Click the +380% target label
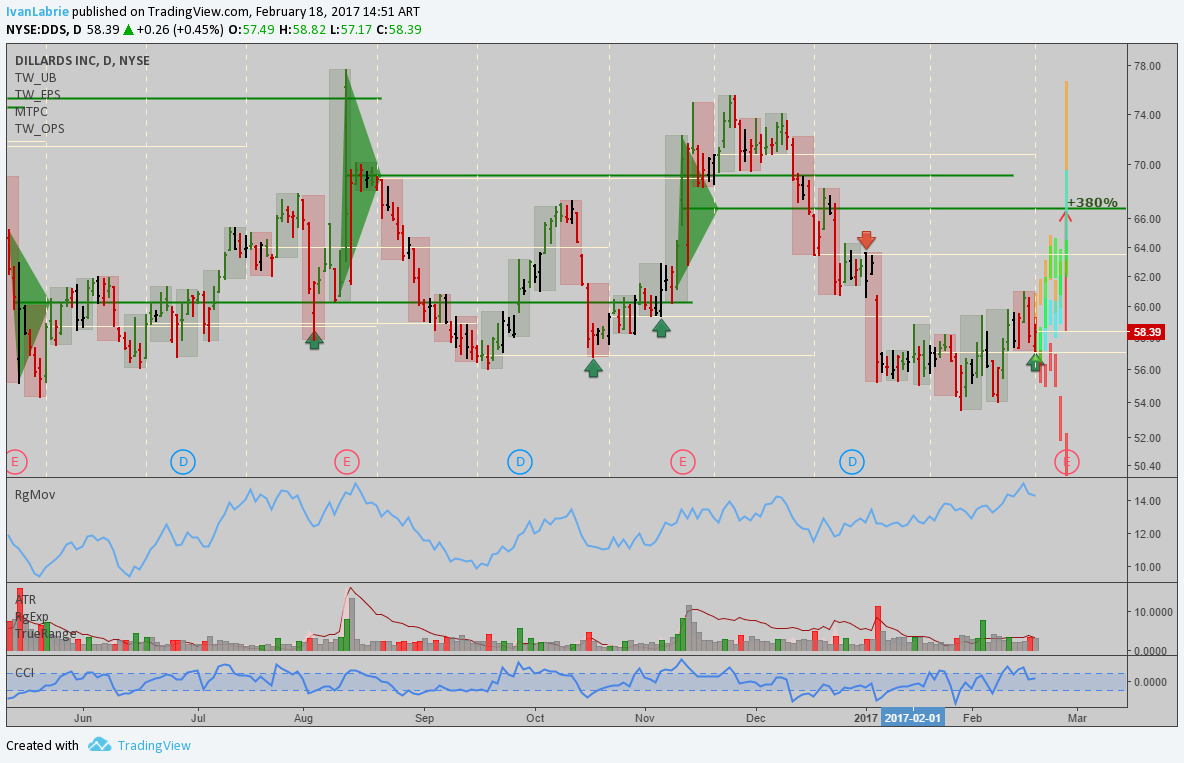Viewport: 1184px width, 763px height. click(x=1092, y=202)
